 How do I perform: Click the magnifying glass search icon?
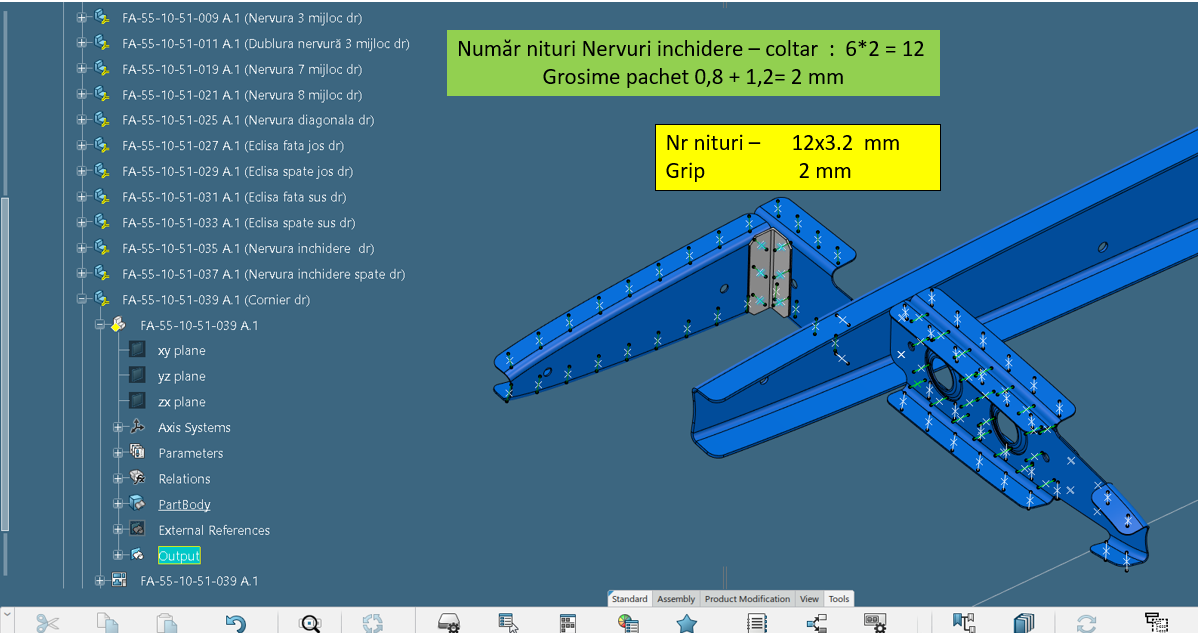[311, 623]
